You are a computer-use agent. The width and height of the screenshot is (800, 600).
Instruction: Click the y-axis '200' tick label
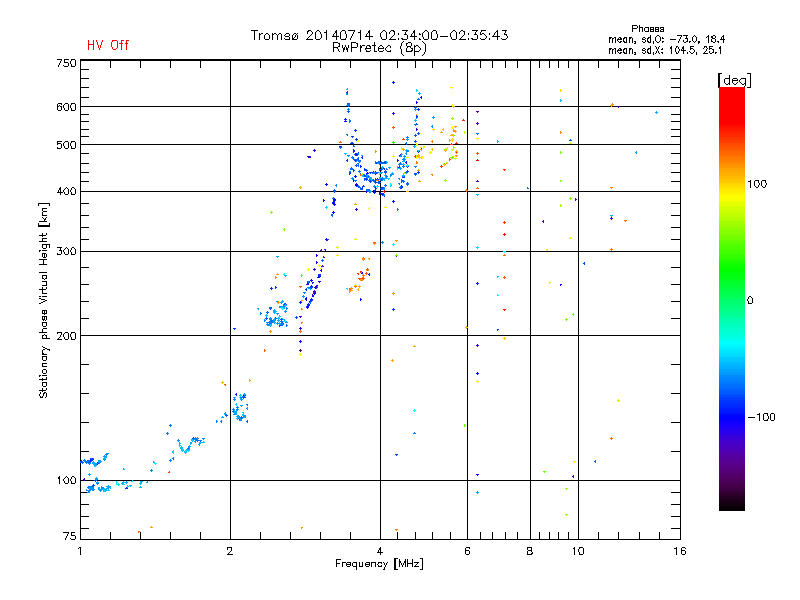click(66, 336)
